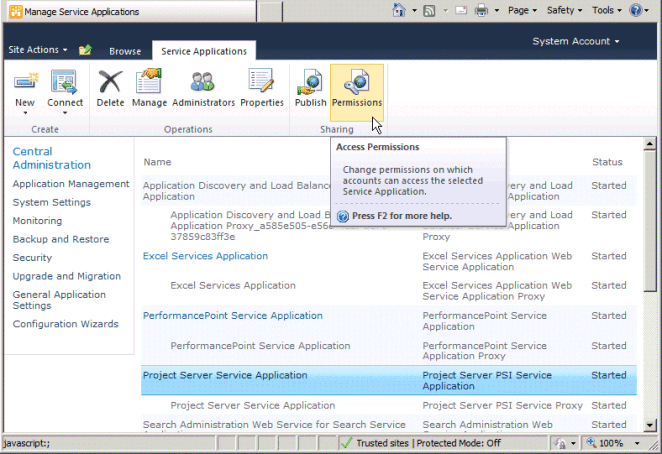
Task: Open the Page menu dropdown
Action: pyautogui.click(x=522, y=10)
